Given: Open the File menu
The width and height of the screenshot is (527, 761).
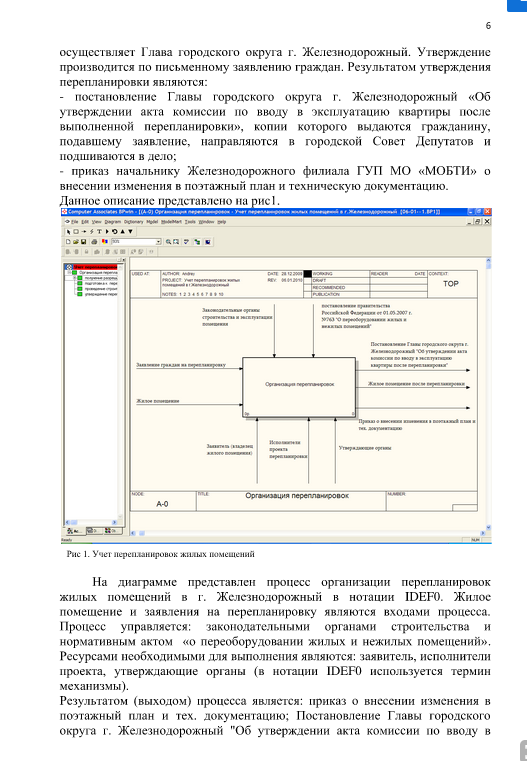Looking at the screenshot, I should point(75,222).
